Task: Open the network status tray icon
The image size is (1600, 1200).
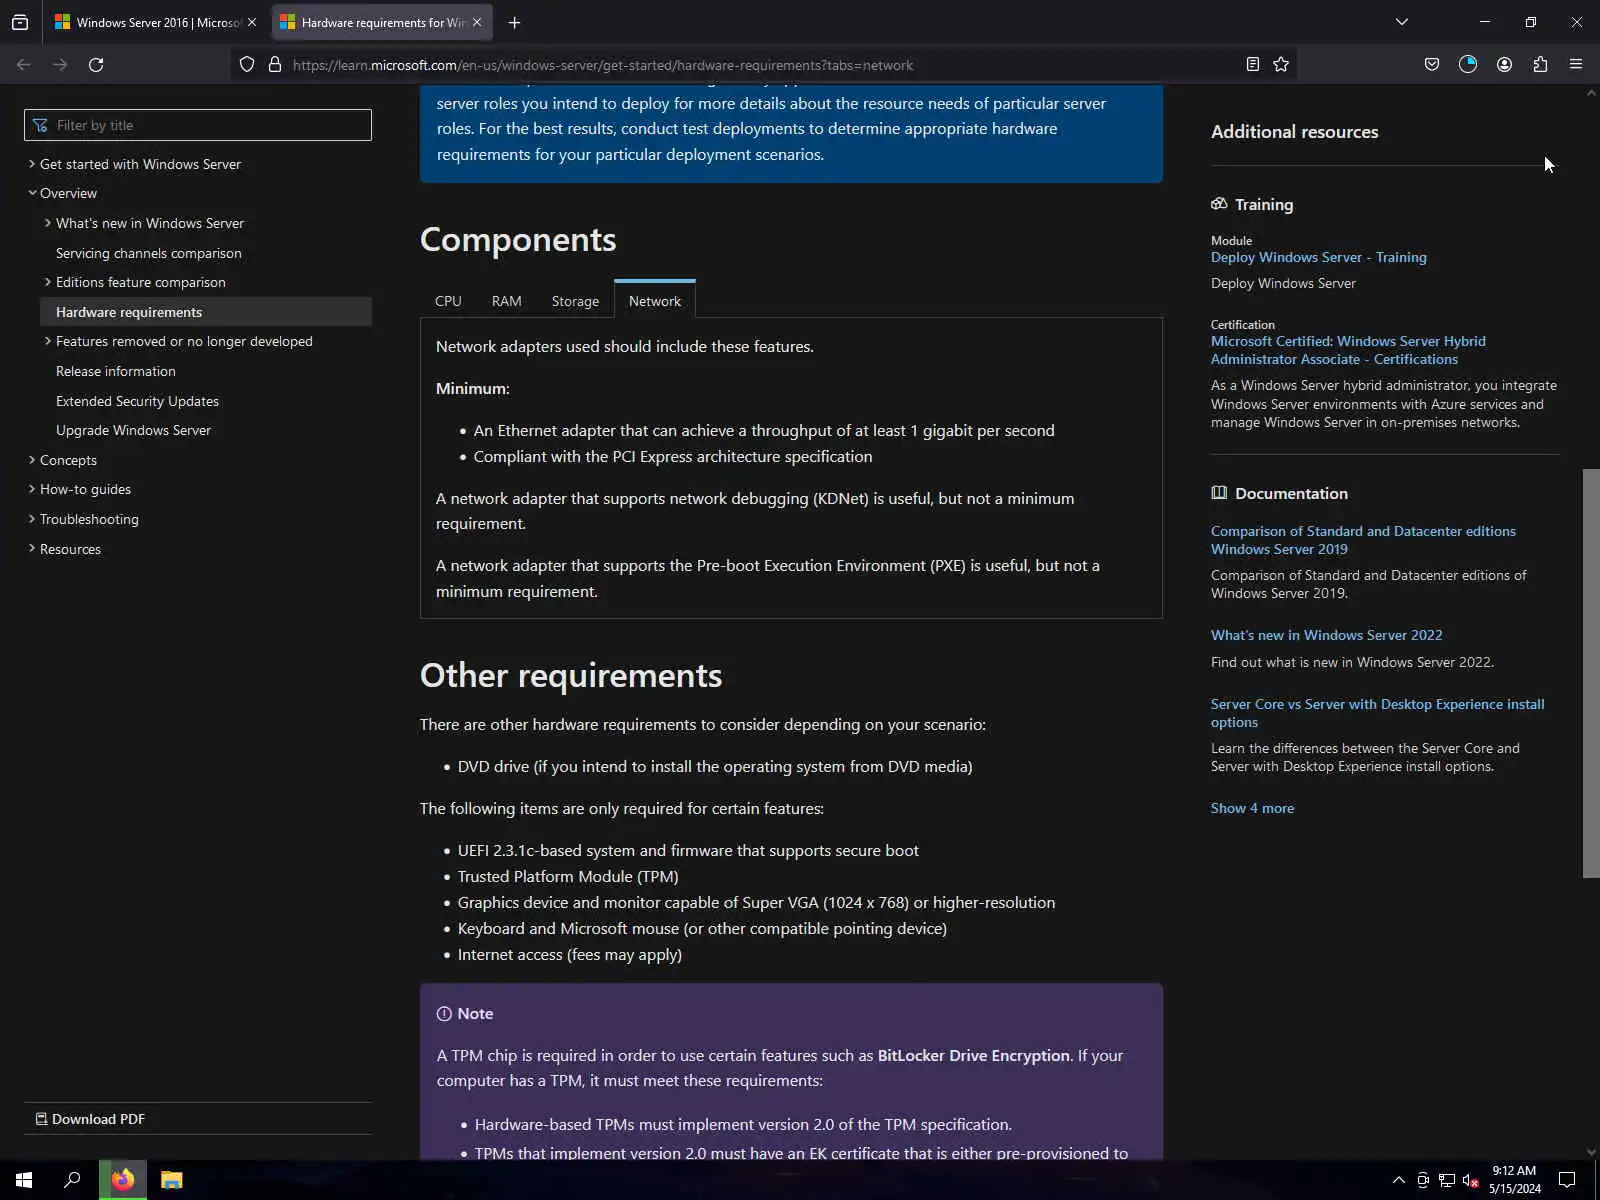Action: click(x=1447, y=1180)
